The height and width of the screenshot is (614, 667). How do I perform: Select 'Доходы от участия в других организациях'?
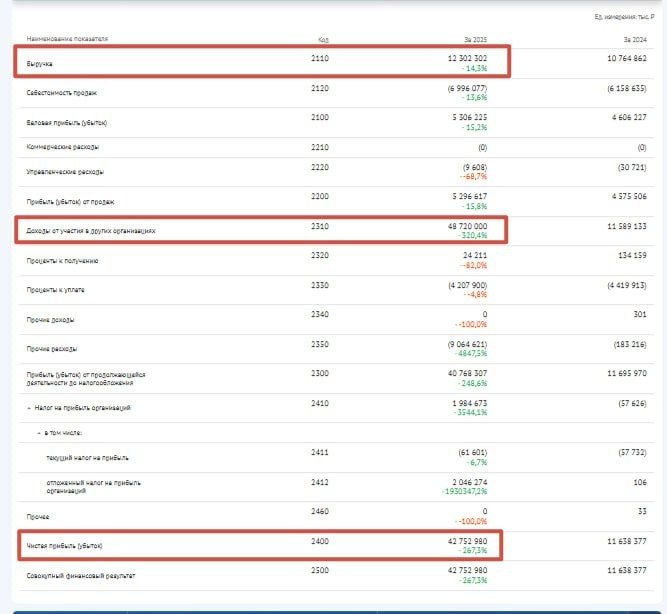(x=91, y=231)
